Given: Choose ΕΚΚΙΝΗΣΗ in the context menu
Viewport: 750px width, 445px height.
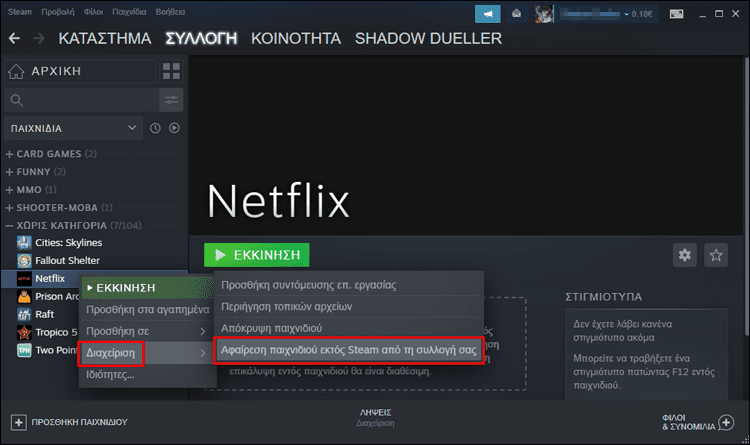Looking at the screenshot, I should [147, 288].
